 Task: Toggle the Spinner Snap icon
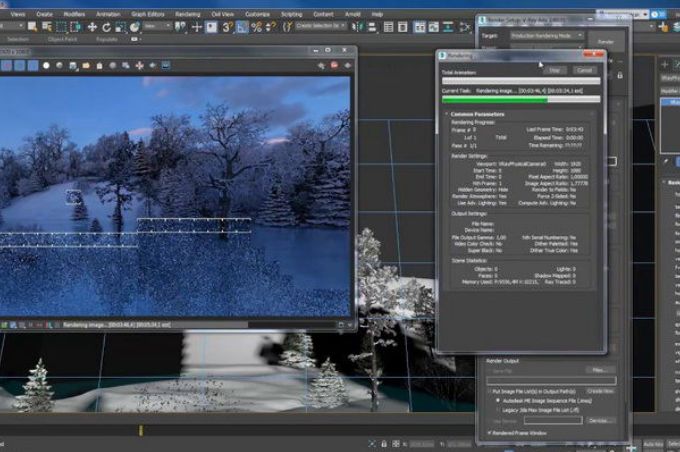(270, 27)
